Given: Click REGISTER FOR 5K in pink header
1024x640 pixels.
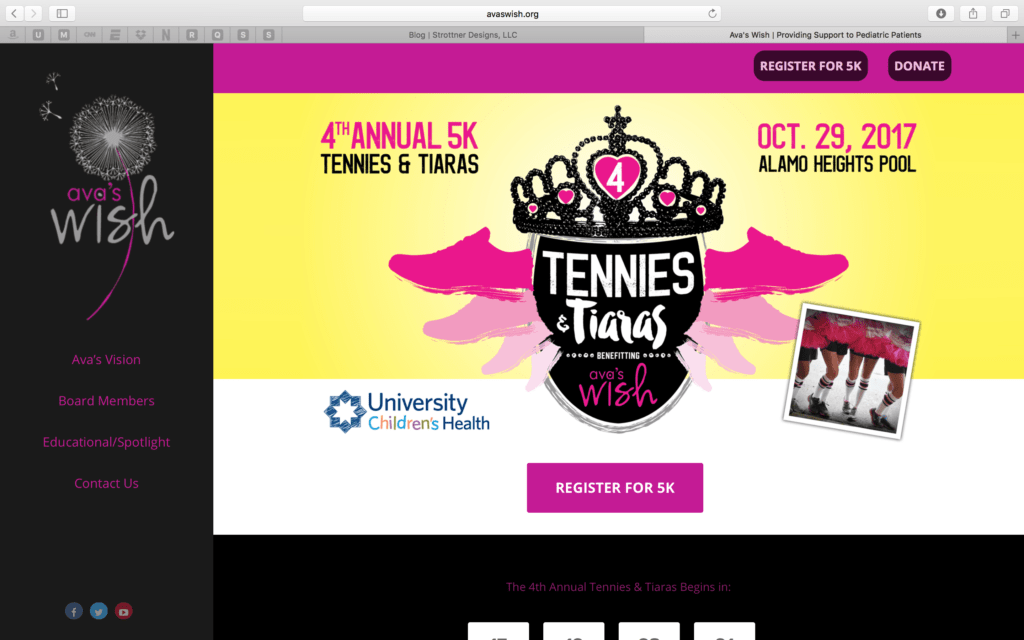Looking at the screenshot, I should click(810, 66).
